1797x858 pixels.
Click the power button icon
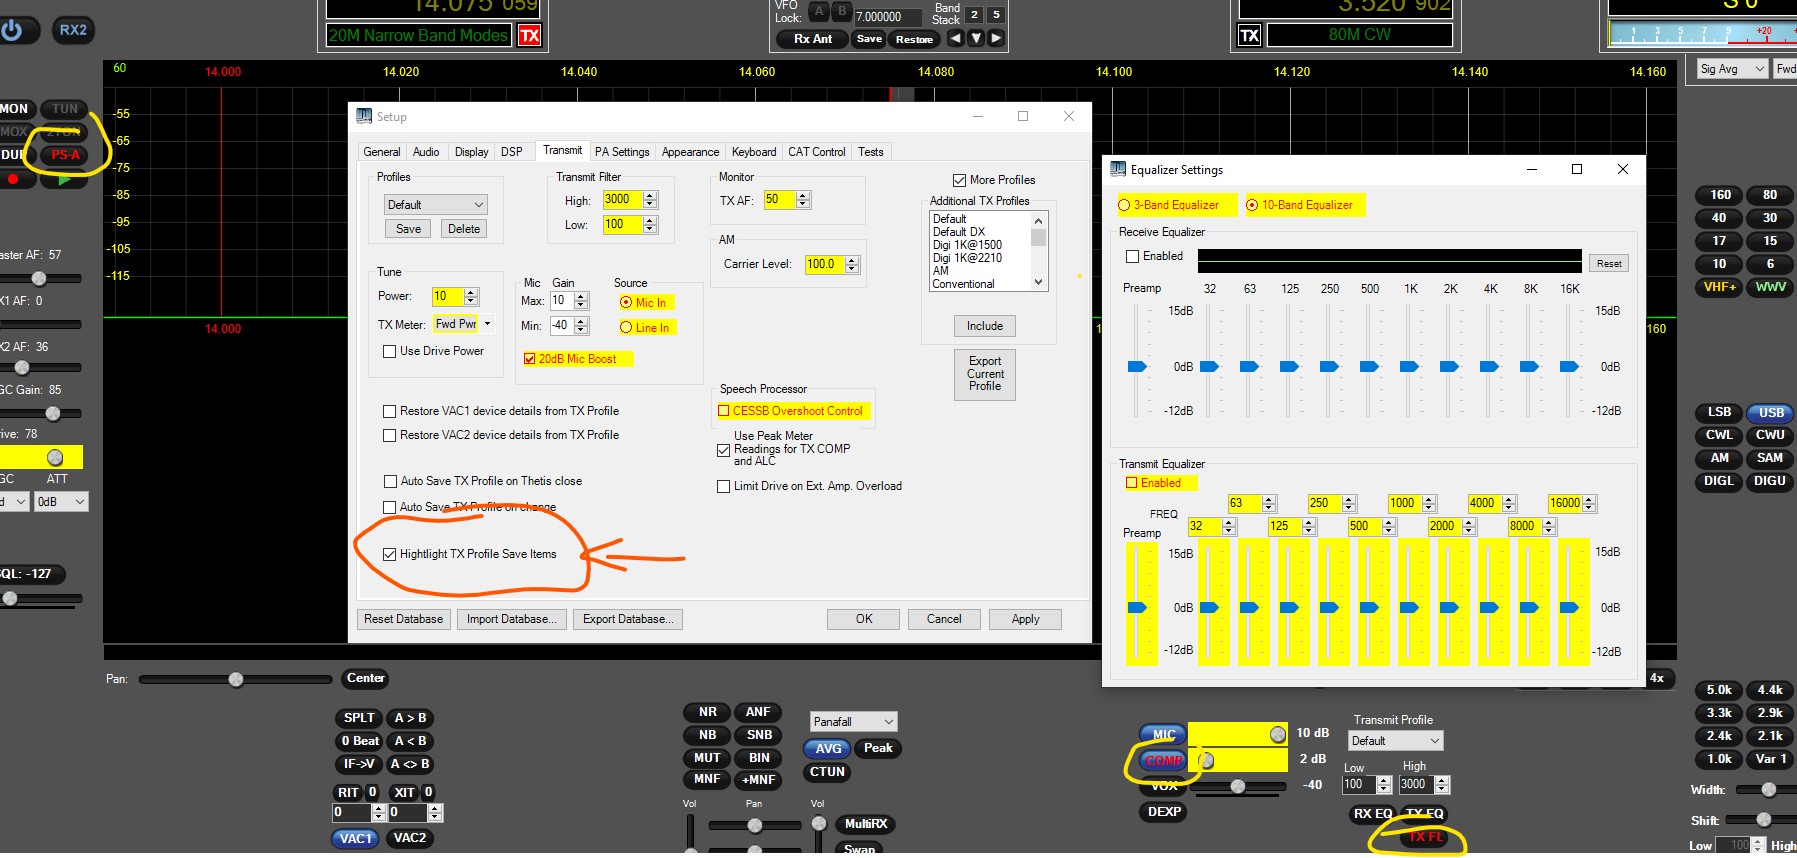[x=12, y=30]
